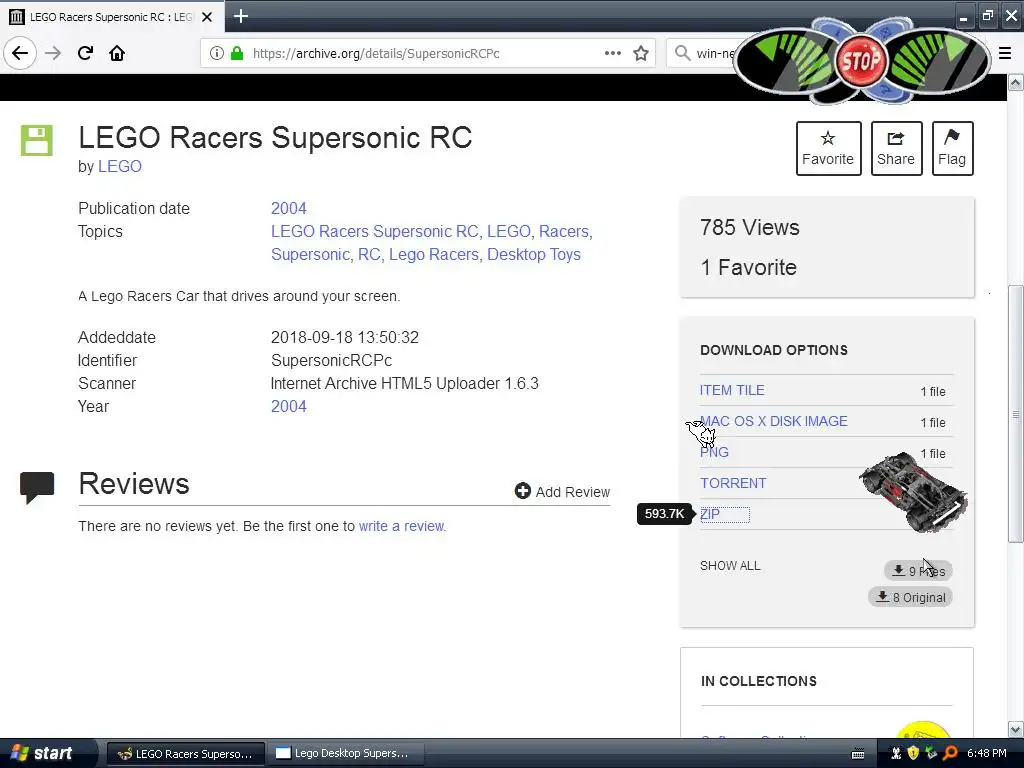Bookmark this page with the star
The height and width of the screenshot is (768, 1024).
point(641,53)
